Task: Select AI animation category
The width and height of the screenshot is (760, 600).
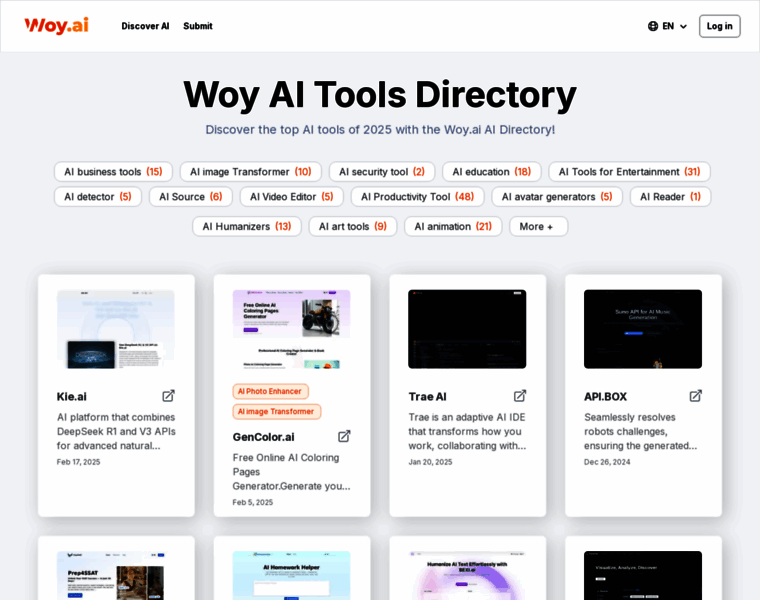Action: tap(453, 226)
